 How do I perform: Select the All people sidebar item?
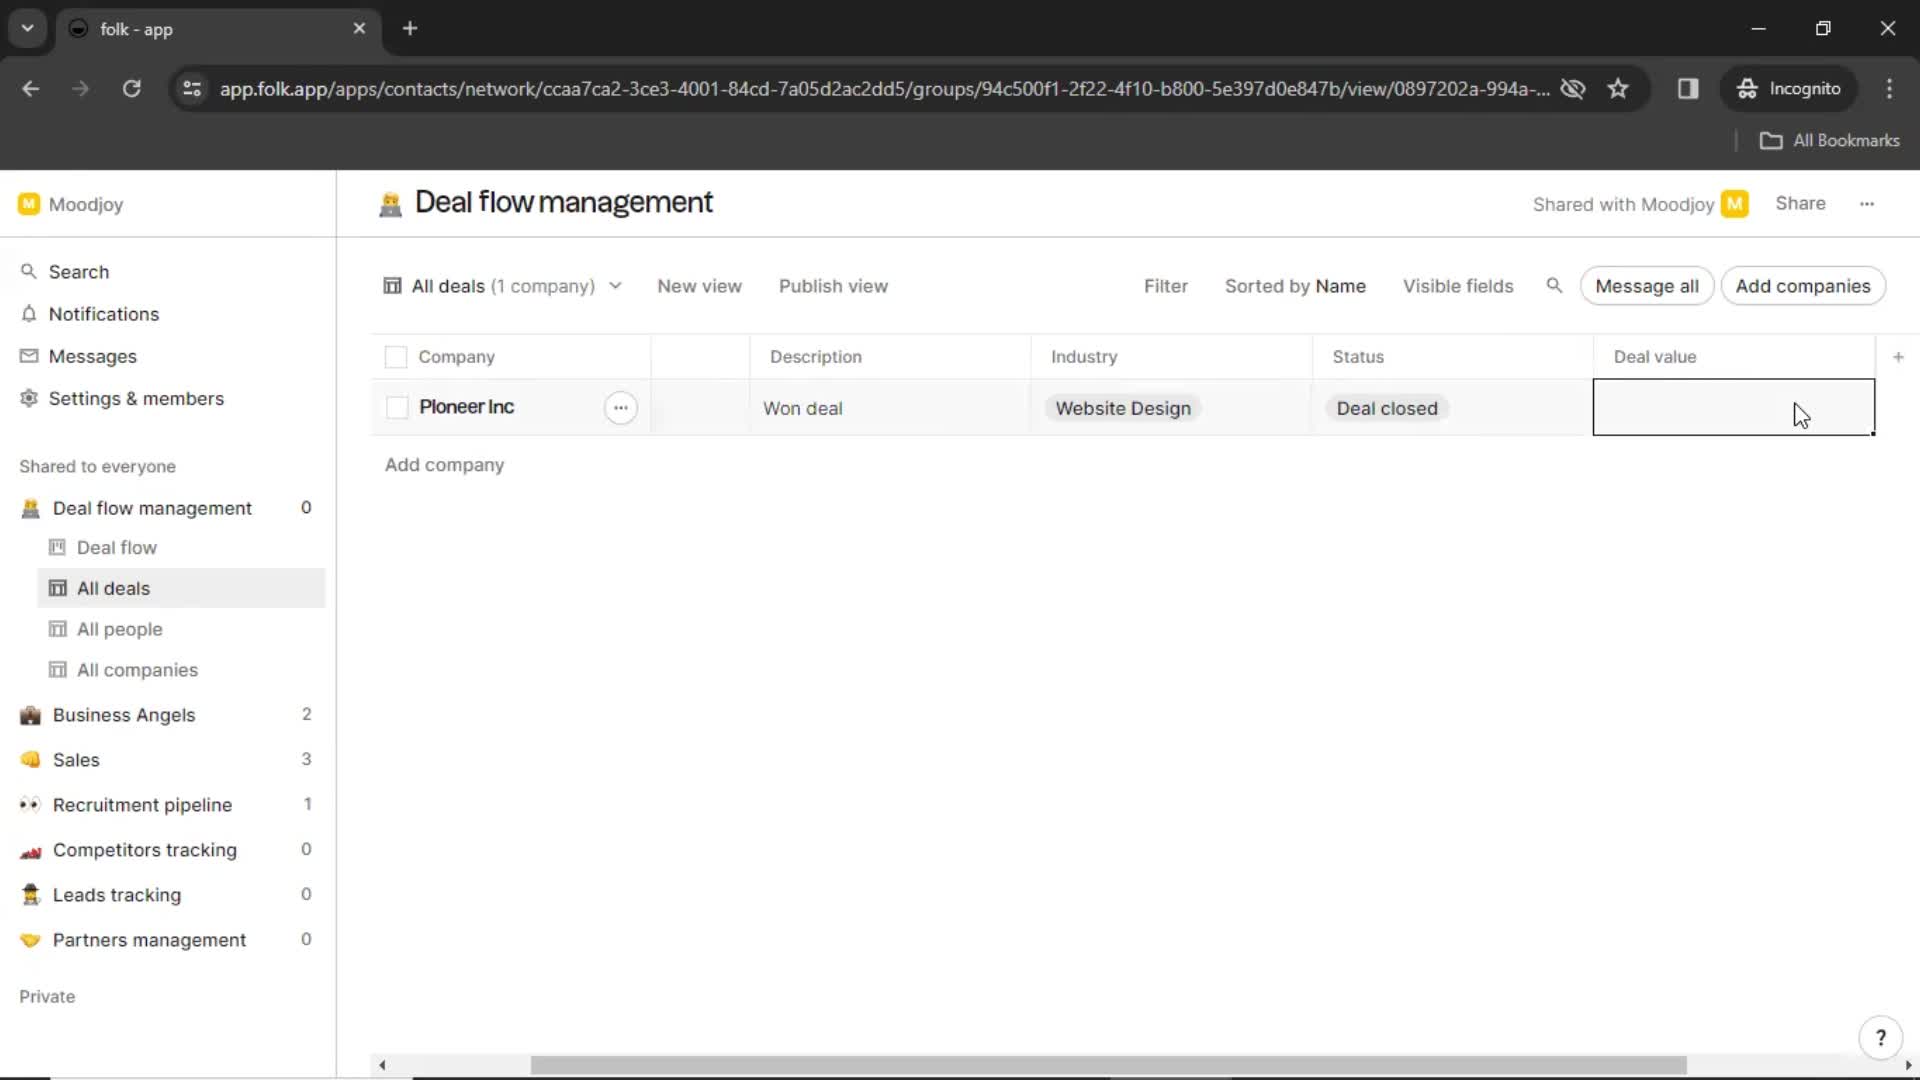(119, 628)
